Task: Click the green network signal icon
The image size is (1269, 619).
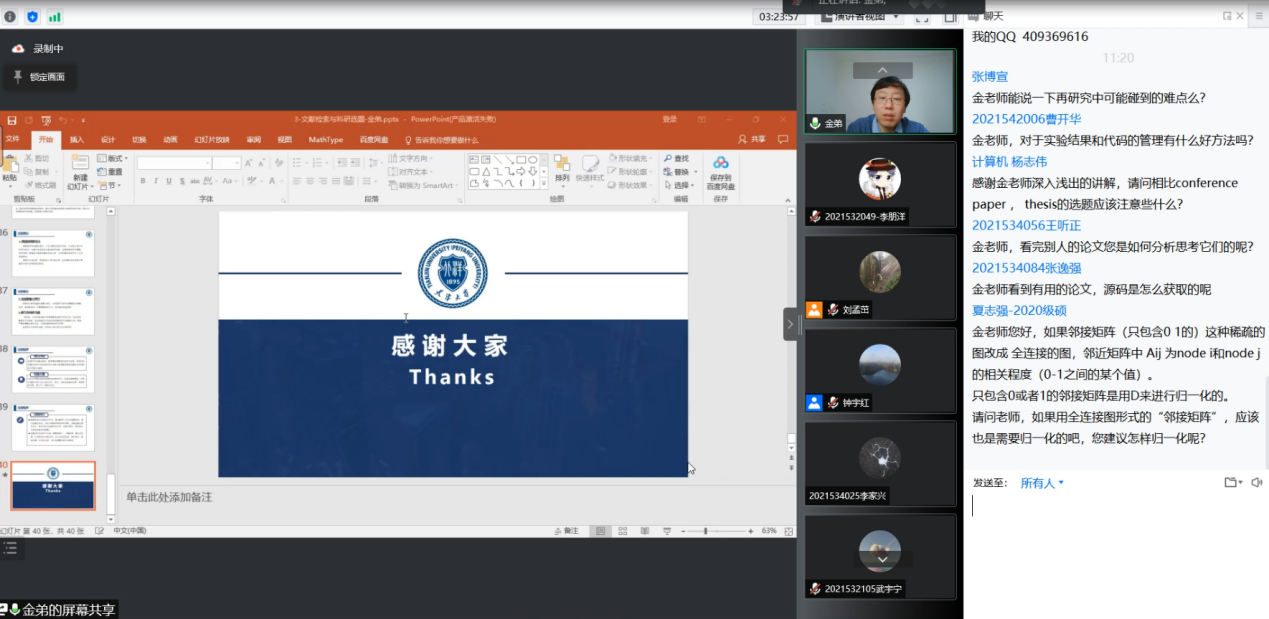Action: tap(54, 17)
